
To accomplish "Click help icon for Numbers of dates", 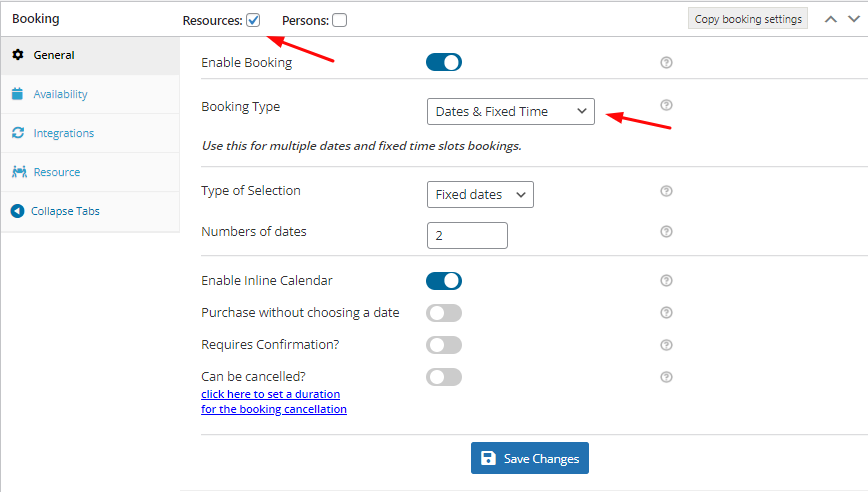I will (666, 231).
